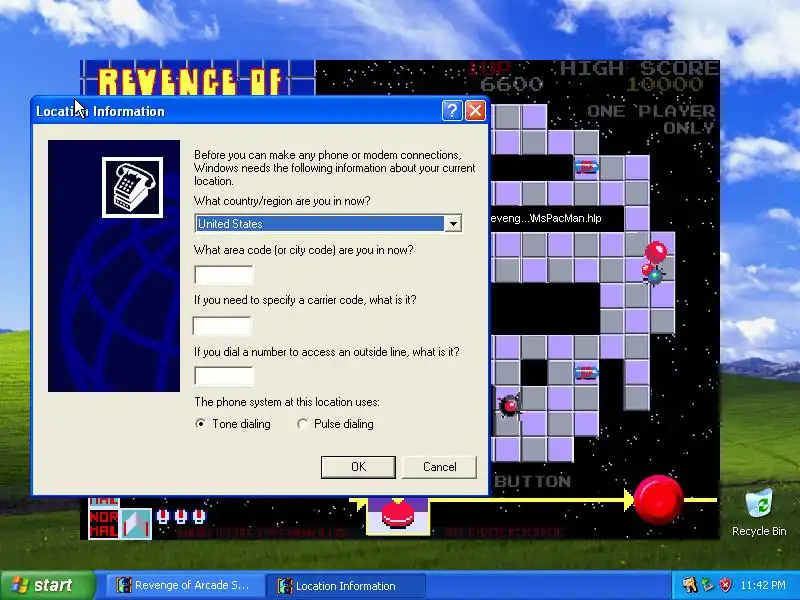Viewport: 800px width, 600px height.
Task: Switch to Revenge of Arcade taskbar item
Action: point(184,585)
